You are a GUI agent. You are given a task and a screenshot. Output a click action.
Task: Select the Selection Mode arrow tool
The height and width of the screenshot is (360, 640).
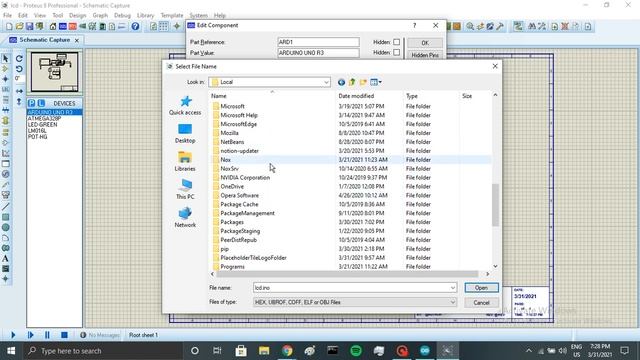(x=6, y=58)
